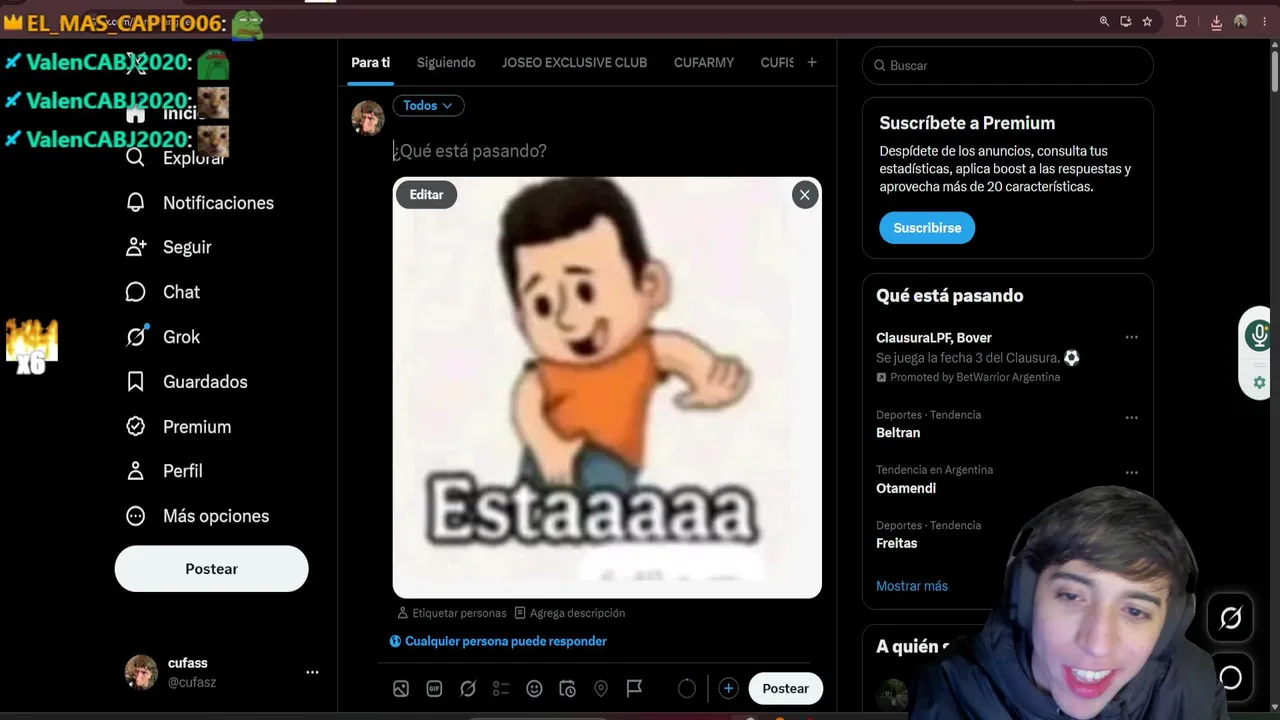The width and height of the screenshot is (1280, 720).
Task: Expand the Todos audience dropdown
Action: point(428,105)
